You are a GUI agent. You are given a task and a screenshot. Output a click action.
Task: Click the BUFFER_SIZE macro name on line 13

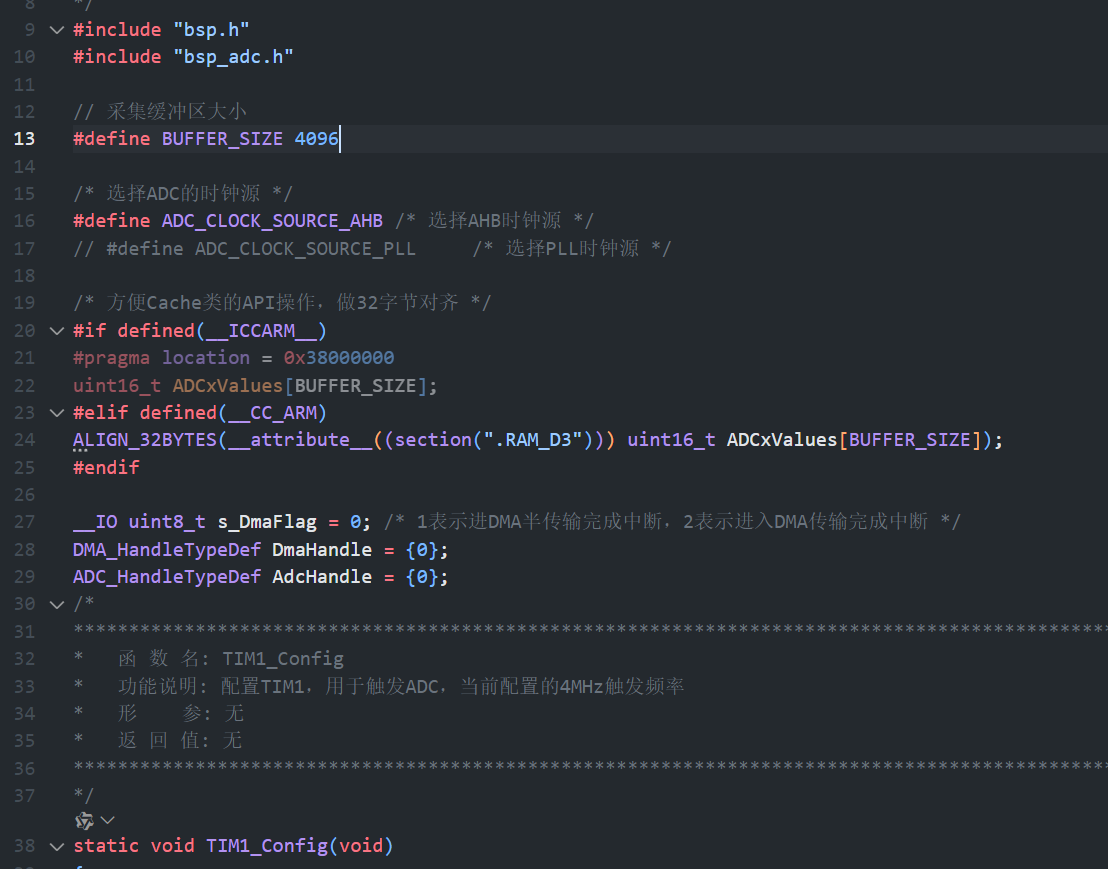[x=222, y=138]
